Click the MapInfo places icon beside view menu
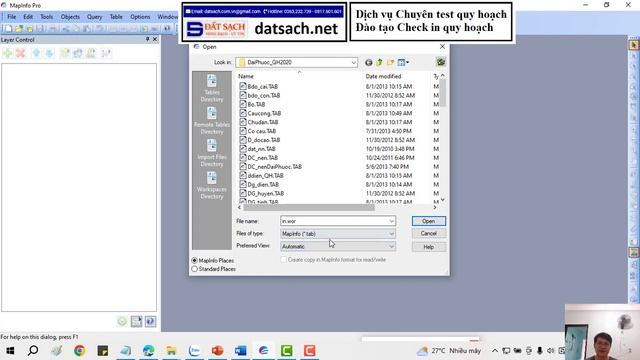This screenshot has height=360, width=640. [x=441, y=62]
